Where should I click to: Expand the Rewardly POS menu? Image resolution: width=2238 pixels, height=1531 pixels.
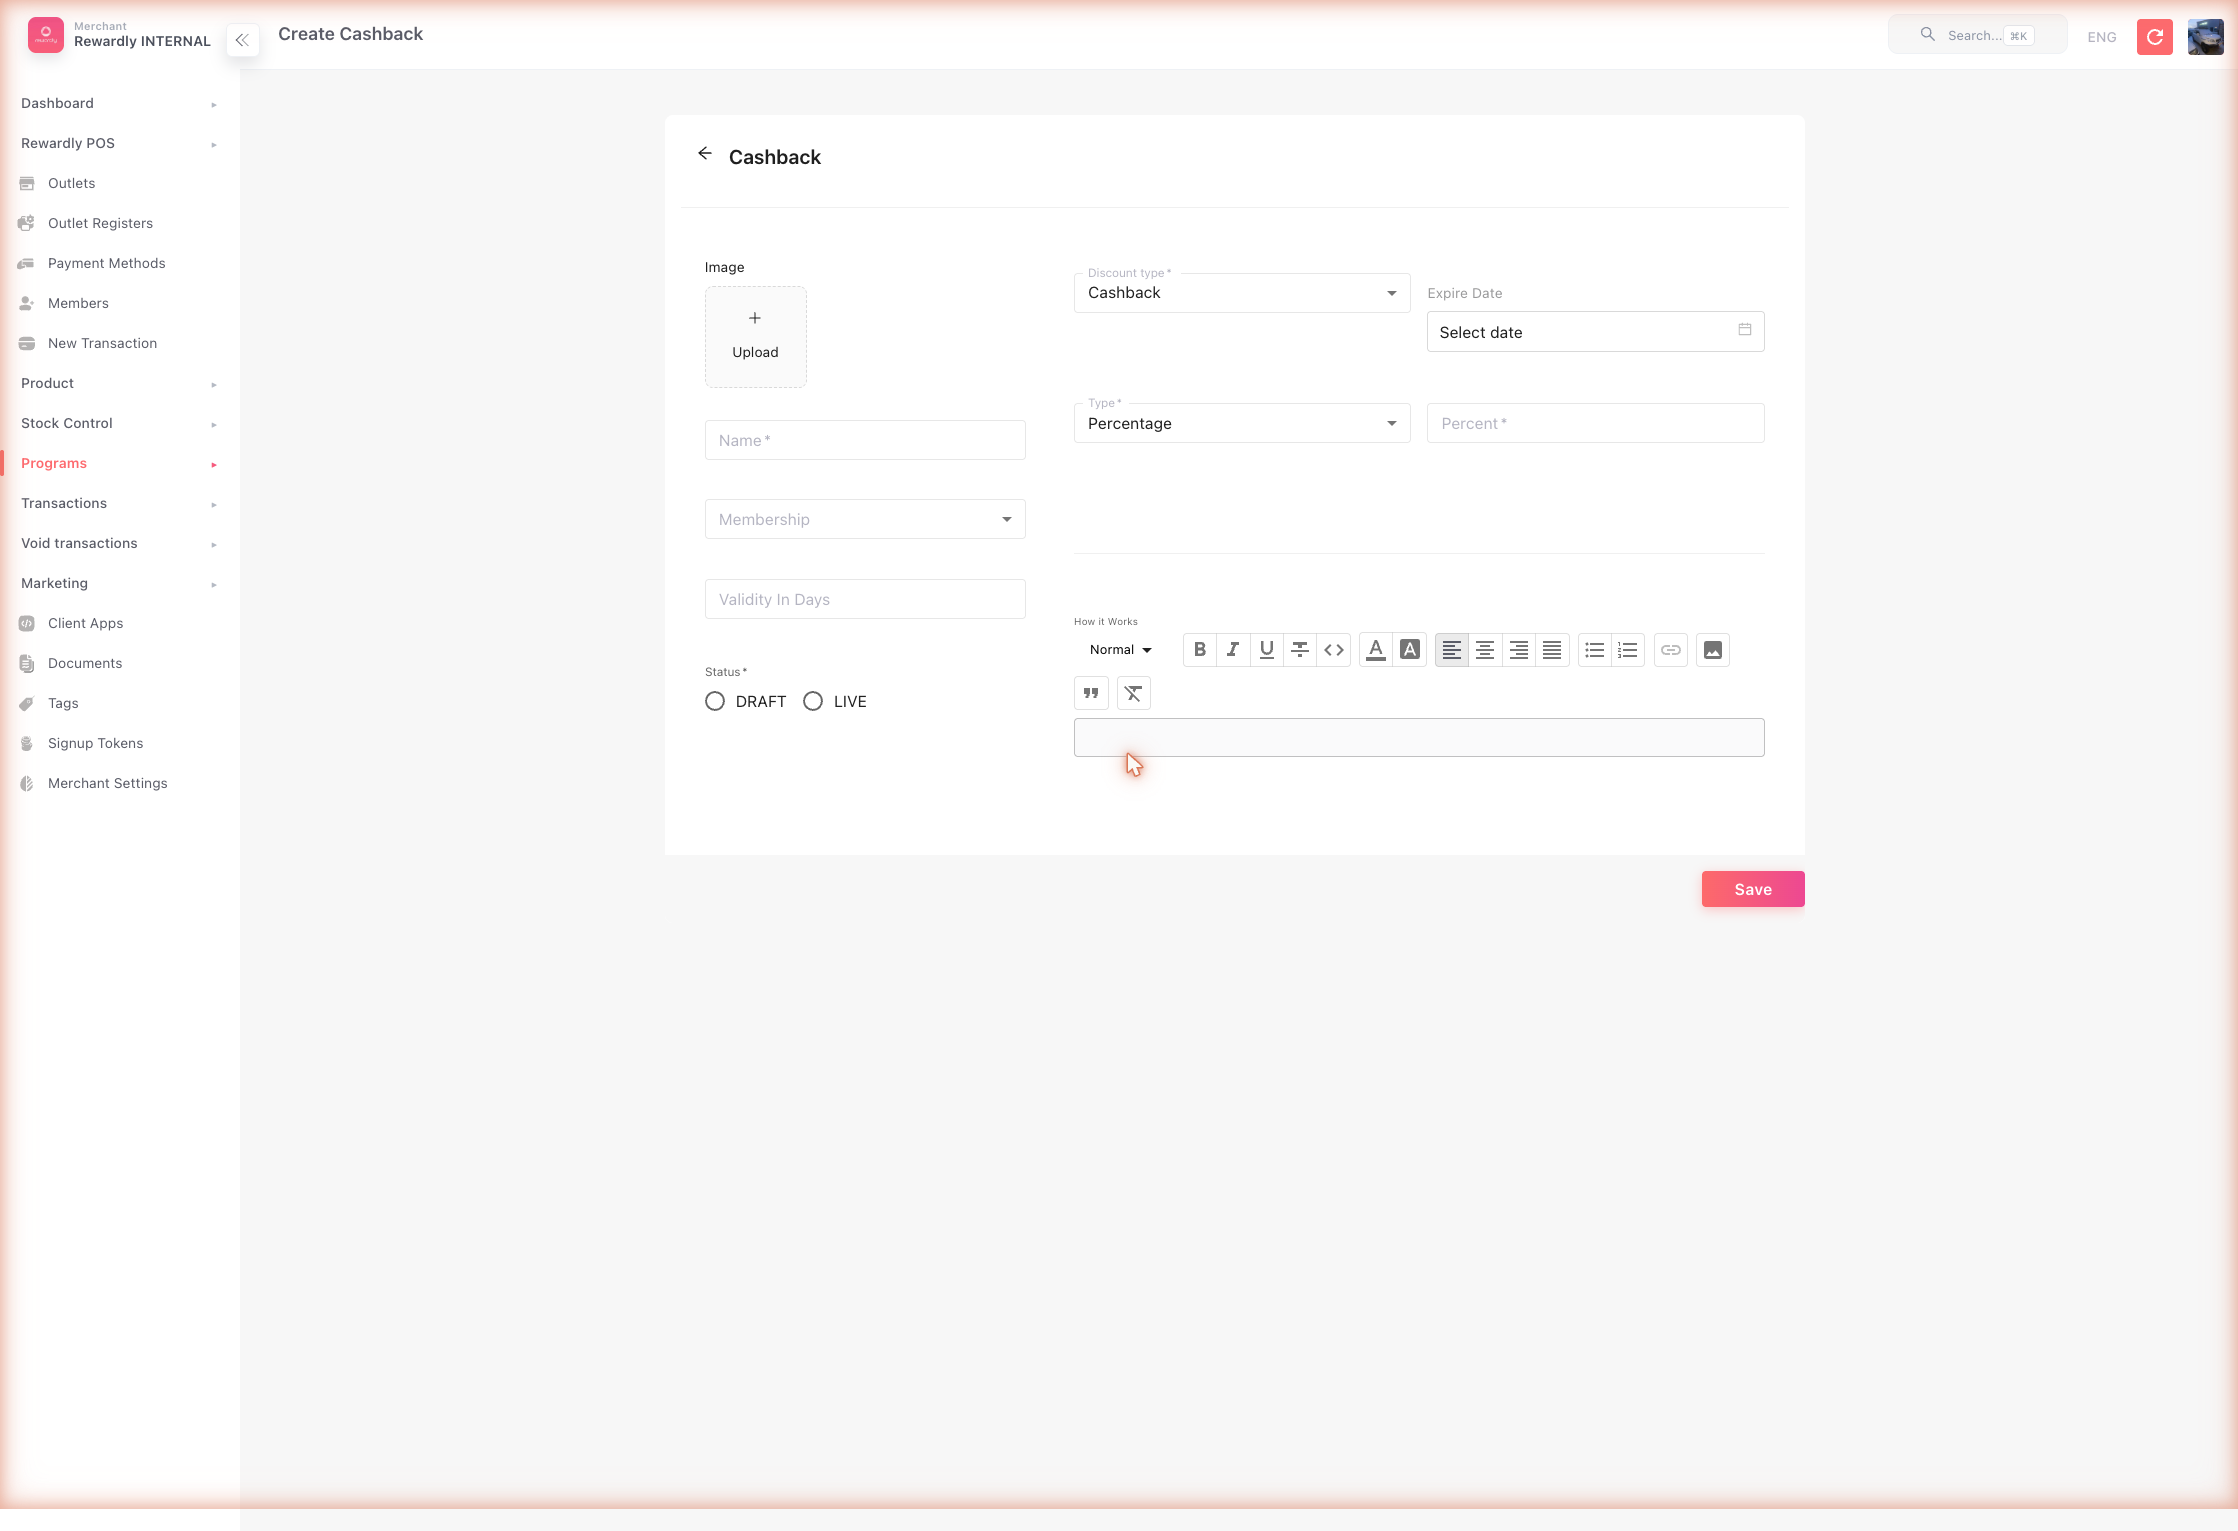120,144
